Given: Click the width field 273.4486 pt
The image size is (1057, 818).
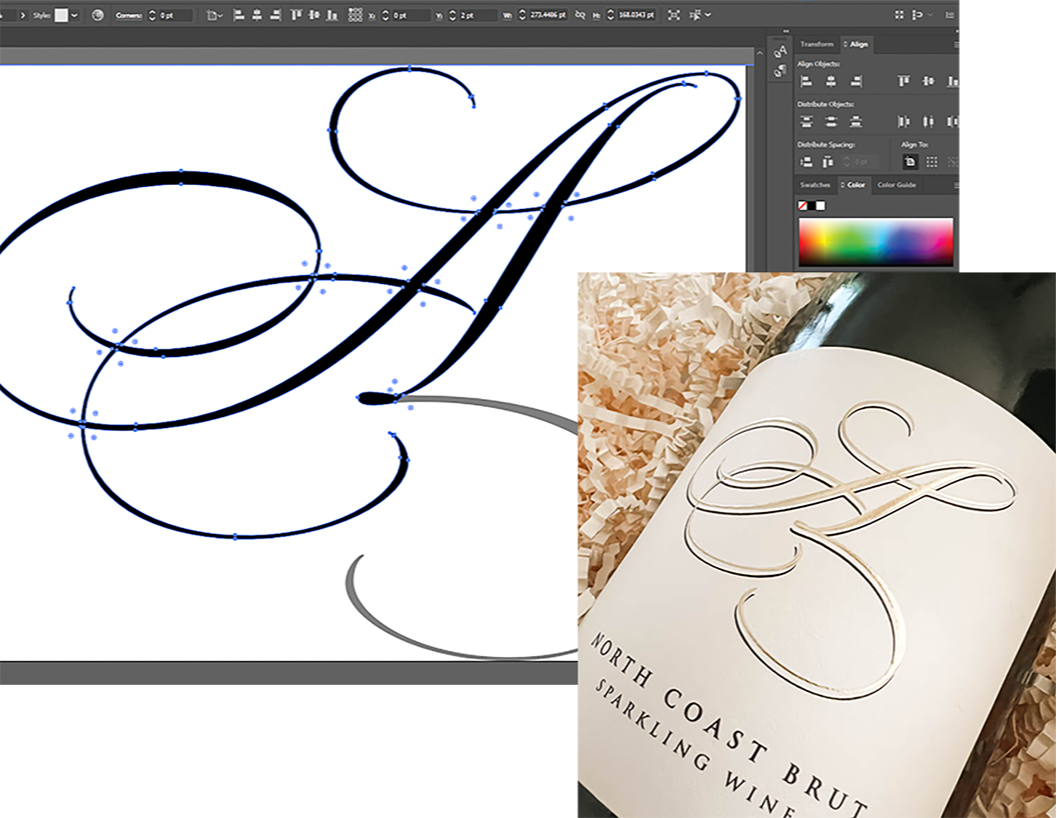Looking at the screenshot, I should pyautogui.click(x=548, y=15).
